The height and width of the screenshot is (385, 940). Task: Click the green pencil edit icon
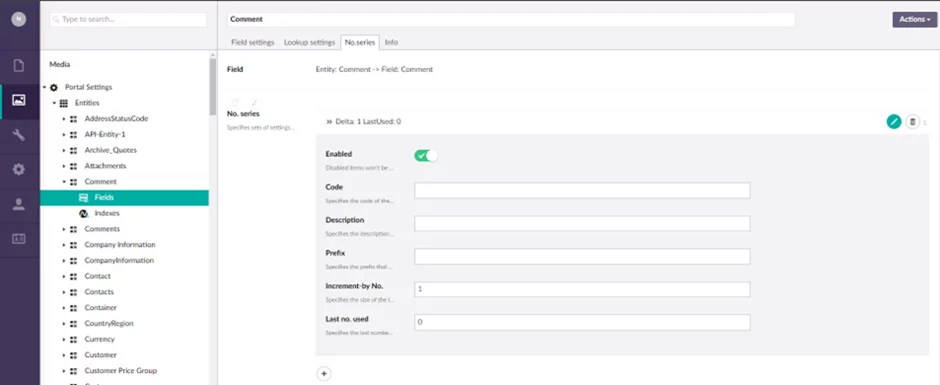(x=894, y=122)
